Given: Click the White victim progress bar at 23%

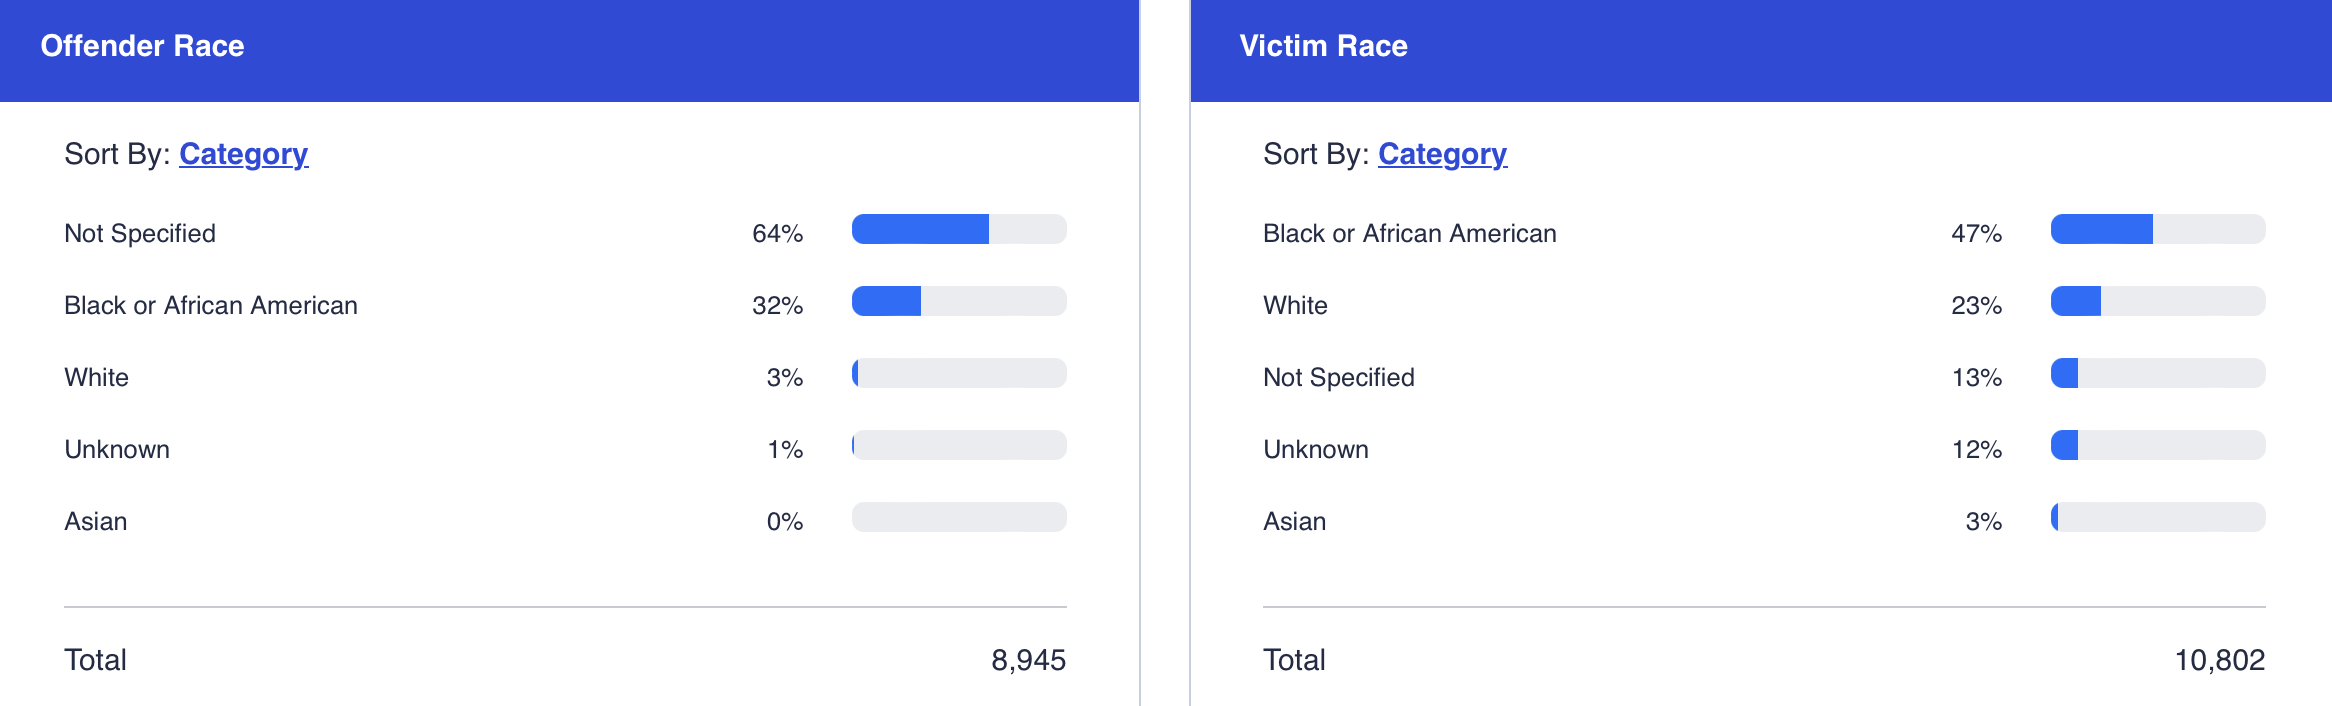Looking at the screenshot, I should tap(2157, 301).
